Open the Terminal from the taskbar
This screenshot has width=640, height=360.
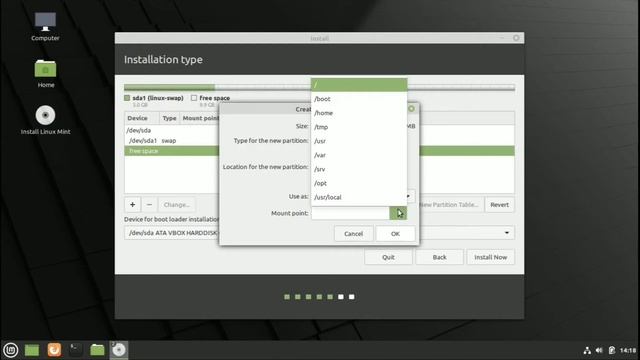point(76,350)
